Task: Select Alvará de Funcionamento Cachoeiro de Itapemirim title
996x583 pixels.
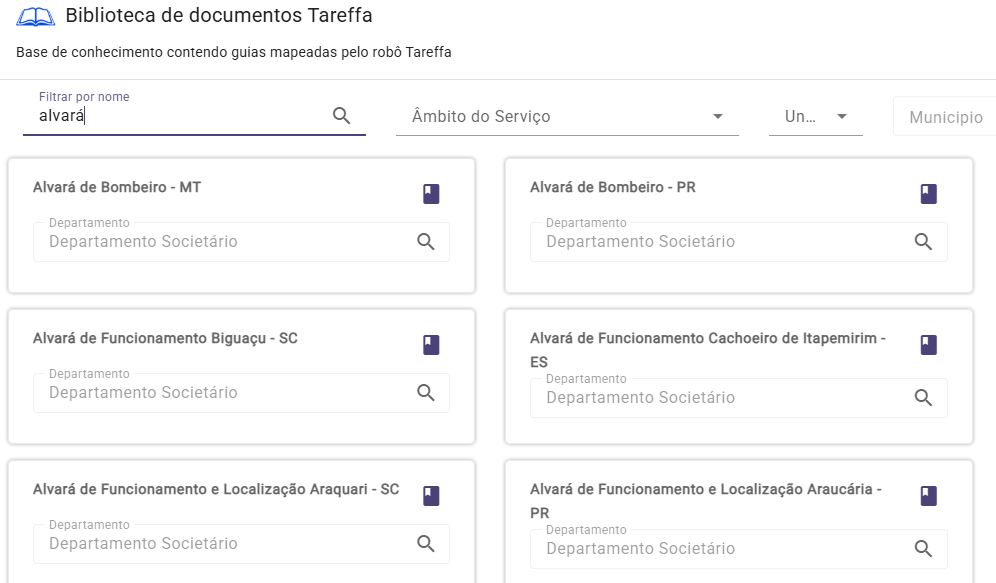Action: coord(708,350)
